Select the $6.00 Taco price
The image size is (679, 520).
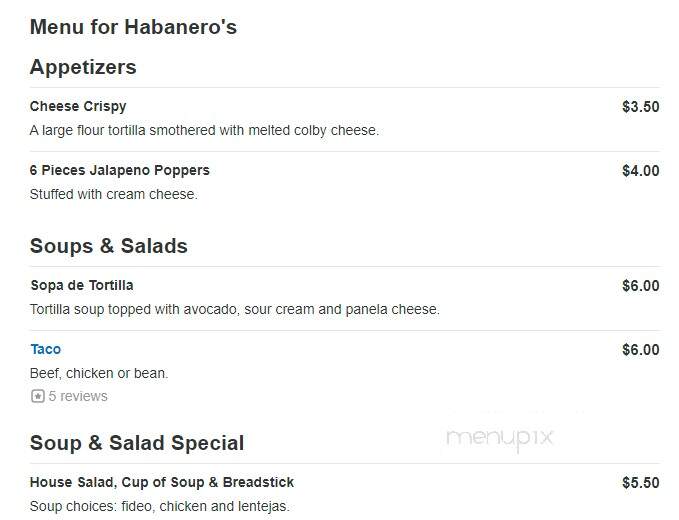tap(640, 350)
